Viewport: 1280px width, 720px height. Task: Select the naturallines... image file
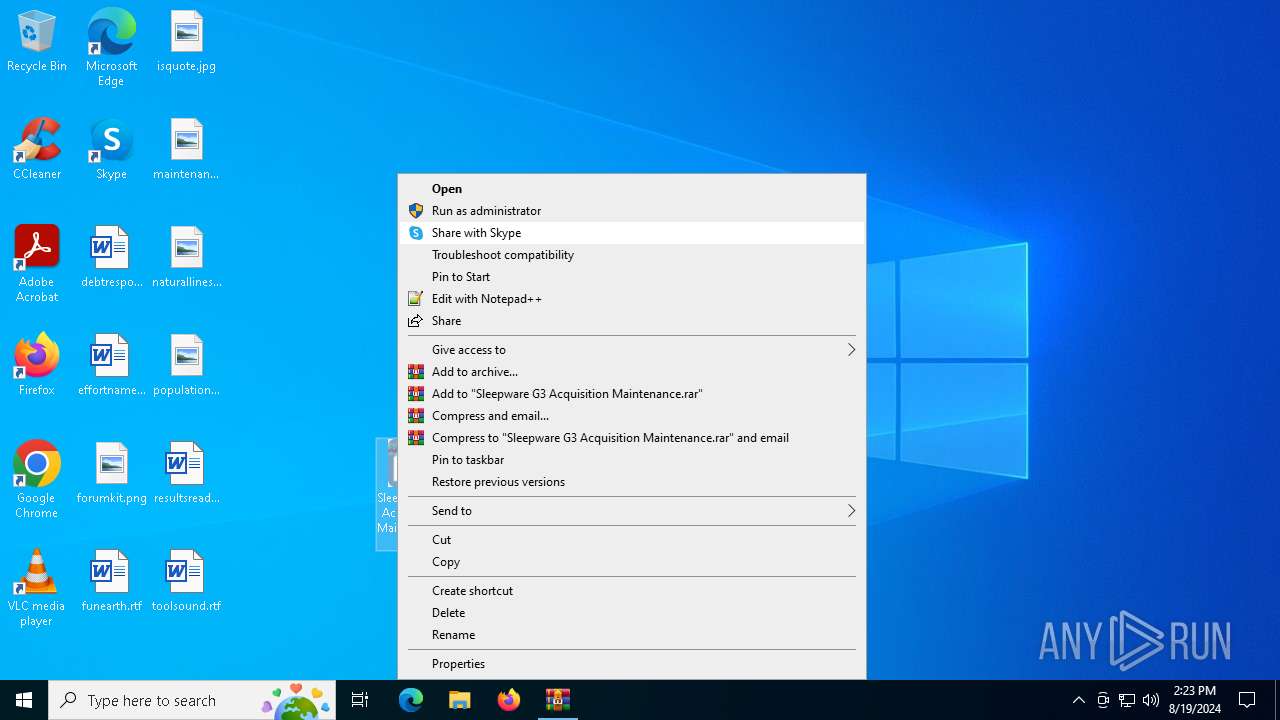pyautogui.click(x=186, y=258)
